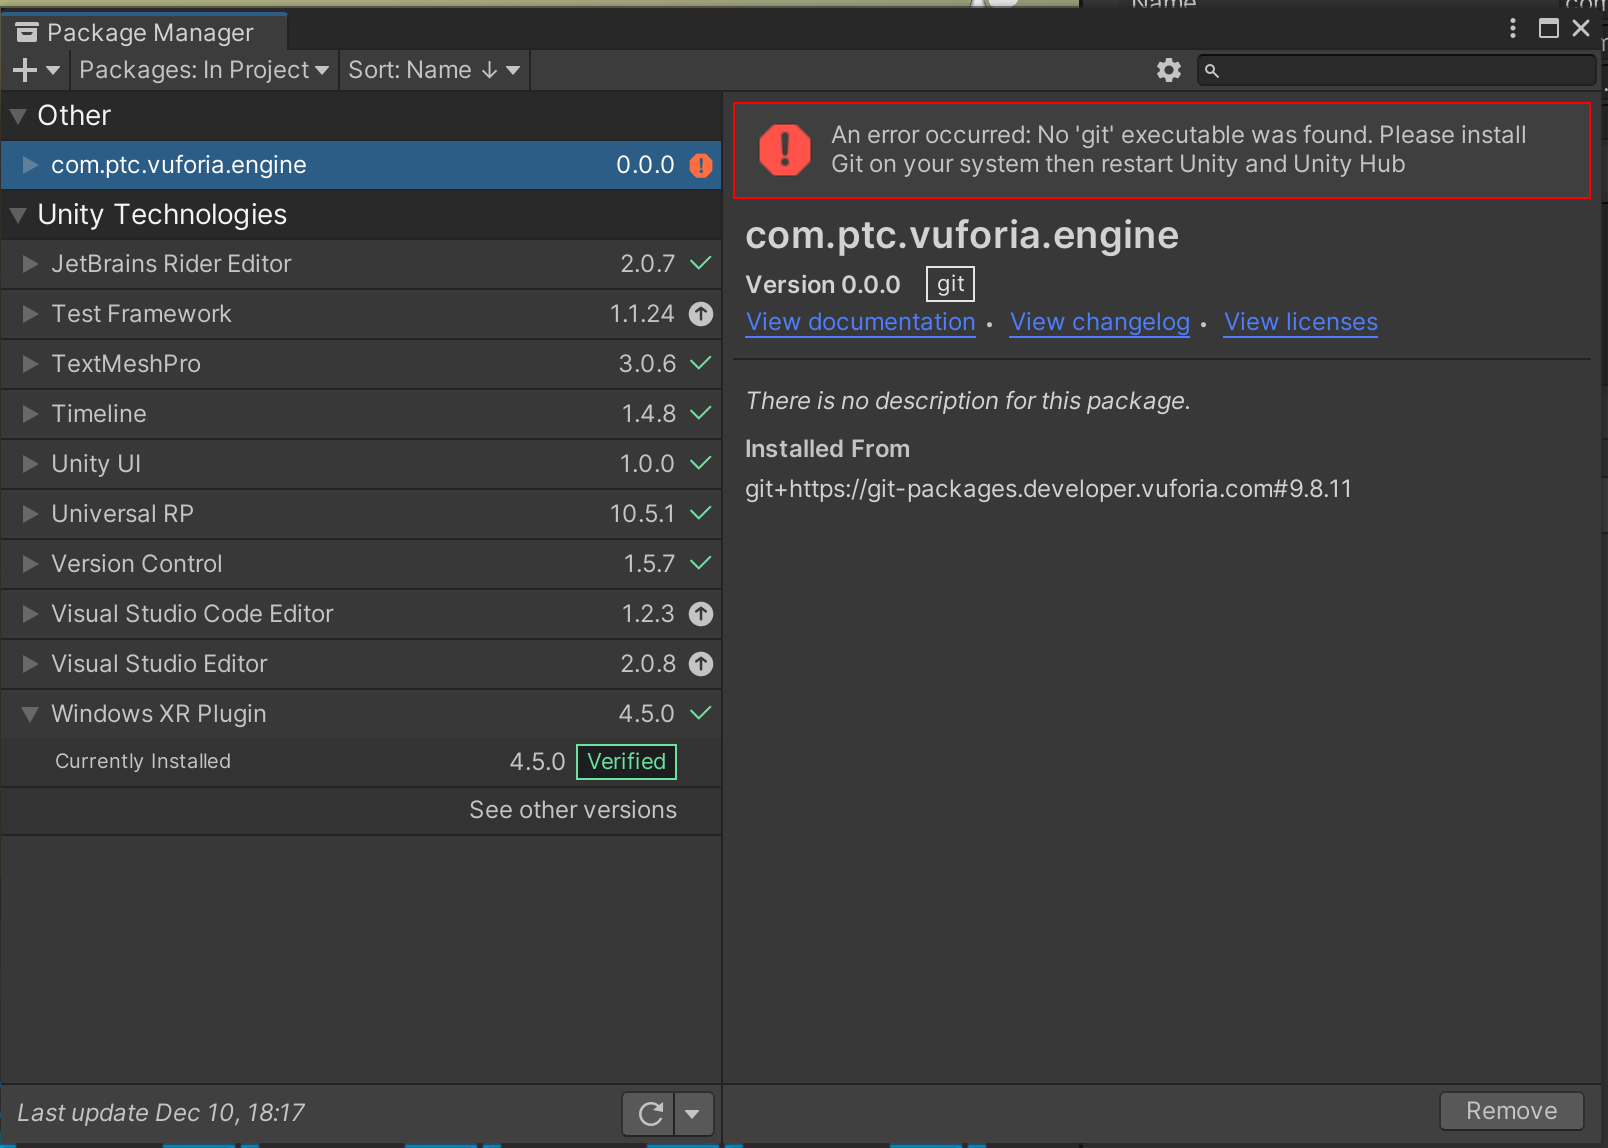
Task: Click the Version 0.0.0 label
Action: click(x=823, y=285)
